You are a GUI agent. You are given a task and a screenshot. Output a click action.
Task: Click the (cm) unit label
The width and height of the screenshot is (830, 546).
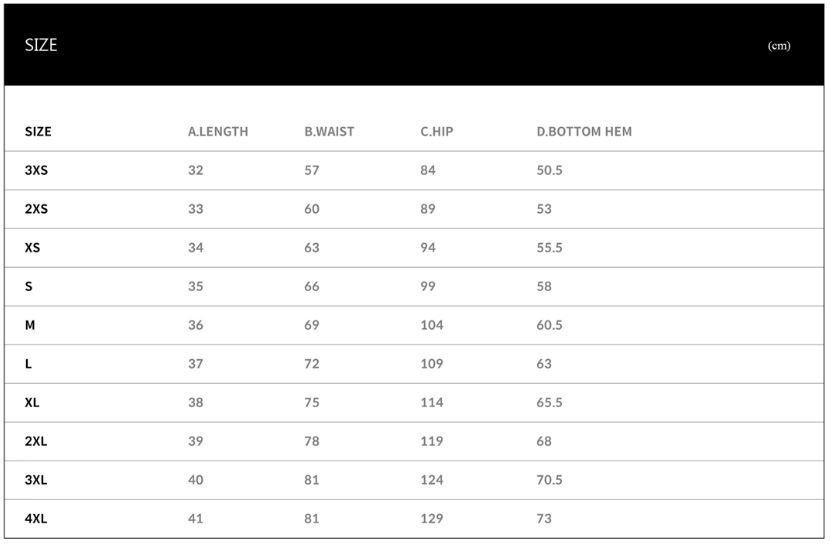[x=779, y=46]
